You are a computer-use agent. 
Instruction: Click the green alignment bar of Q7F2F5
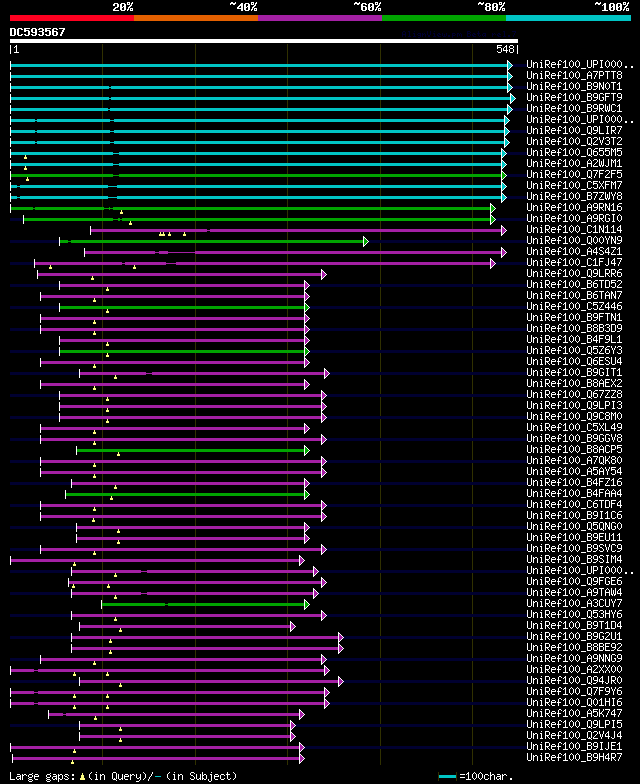256,176
